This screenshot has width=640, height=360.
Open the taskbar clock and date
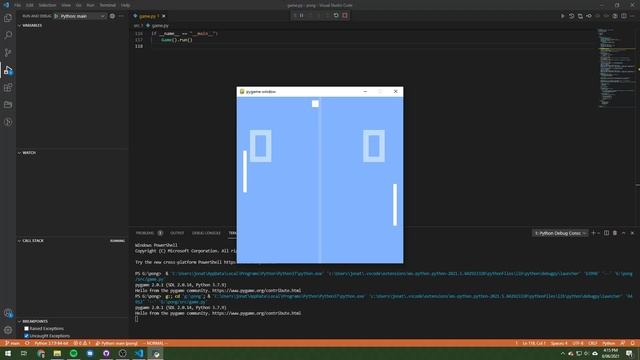610,353
